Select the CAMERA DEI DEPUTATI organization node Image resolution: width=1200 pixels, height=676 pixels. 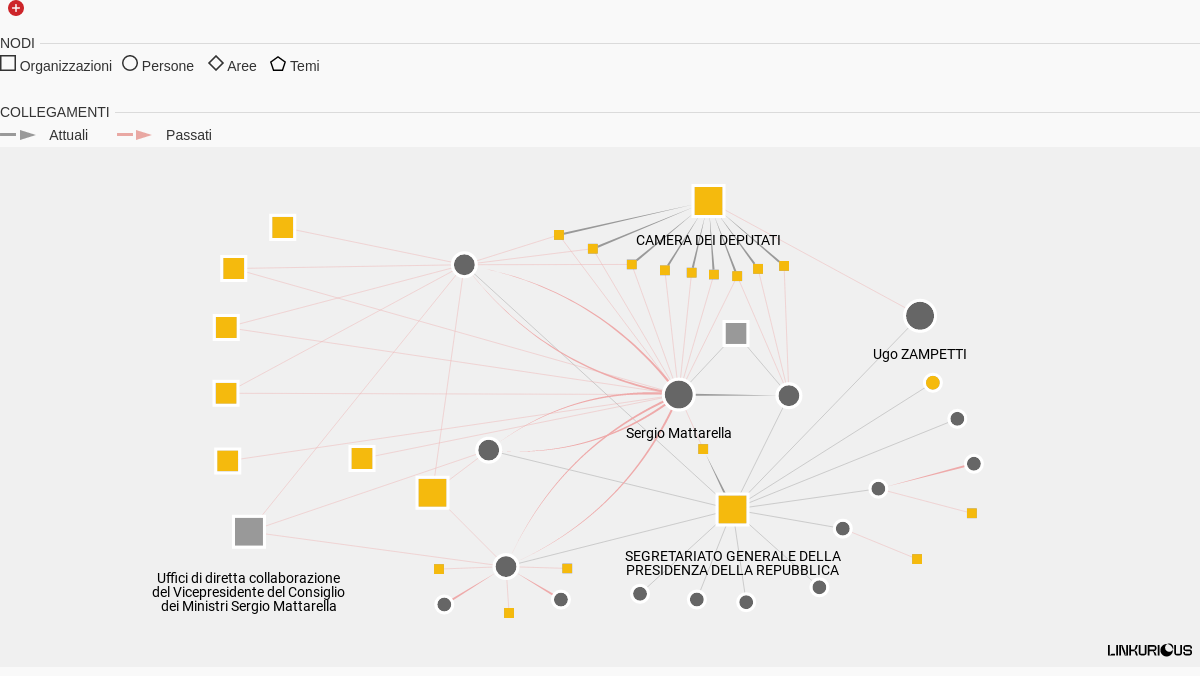click(x=708, y=201)
